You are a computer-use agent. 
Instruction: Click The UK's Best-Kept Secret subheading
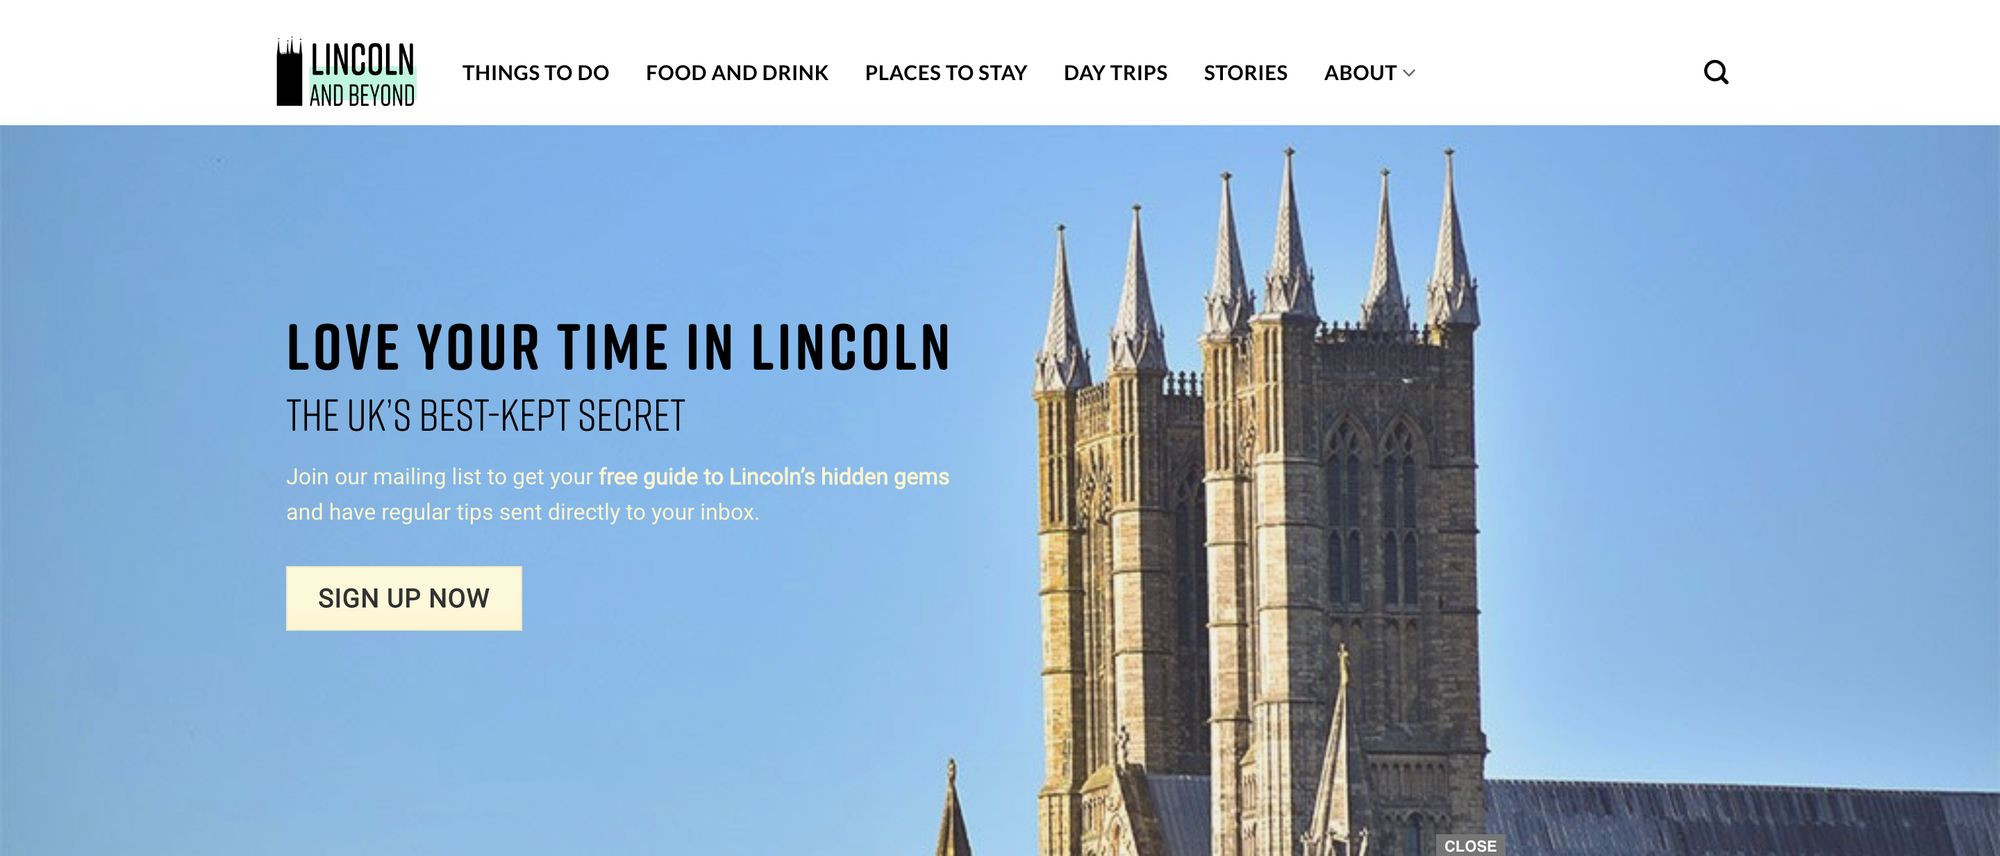[x=485, y=416]
